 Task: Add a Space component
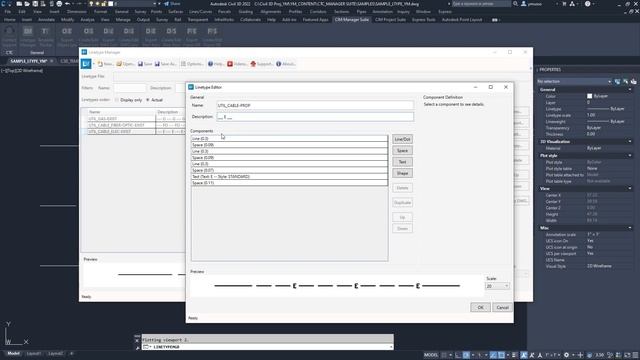(x=402, y=151)
